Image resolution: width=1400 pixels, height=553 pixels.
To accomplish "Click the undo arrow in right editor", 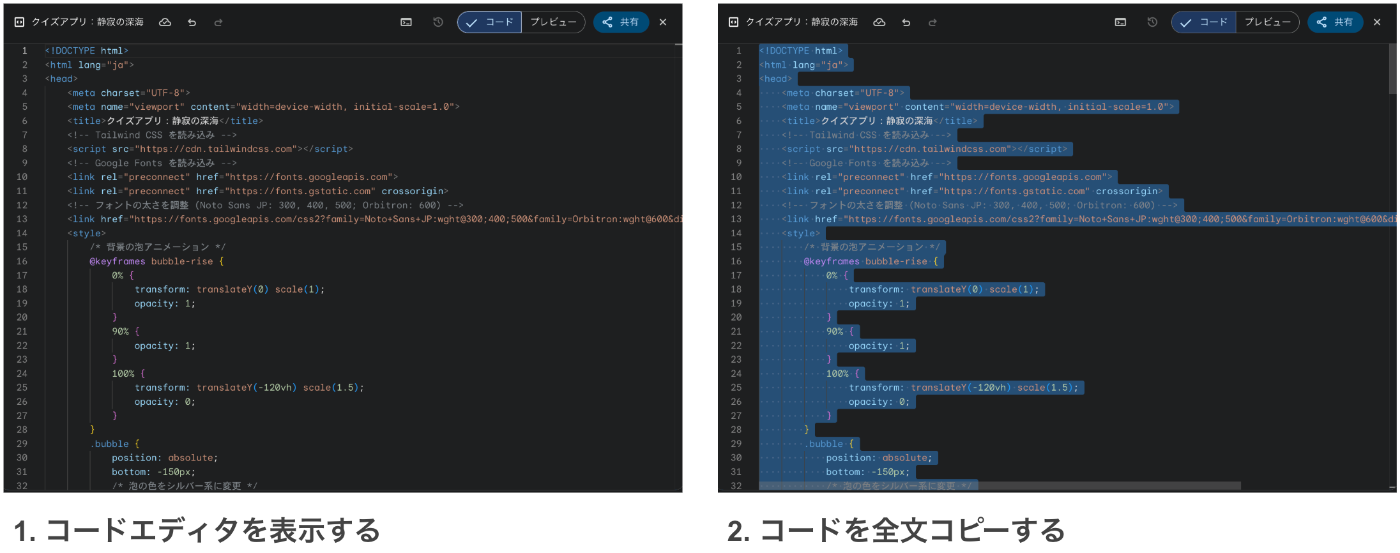I will click(x=905, y=22).
